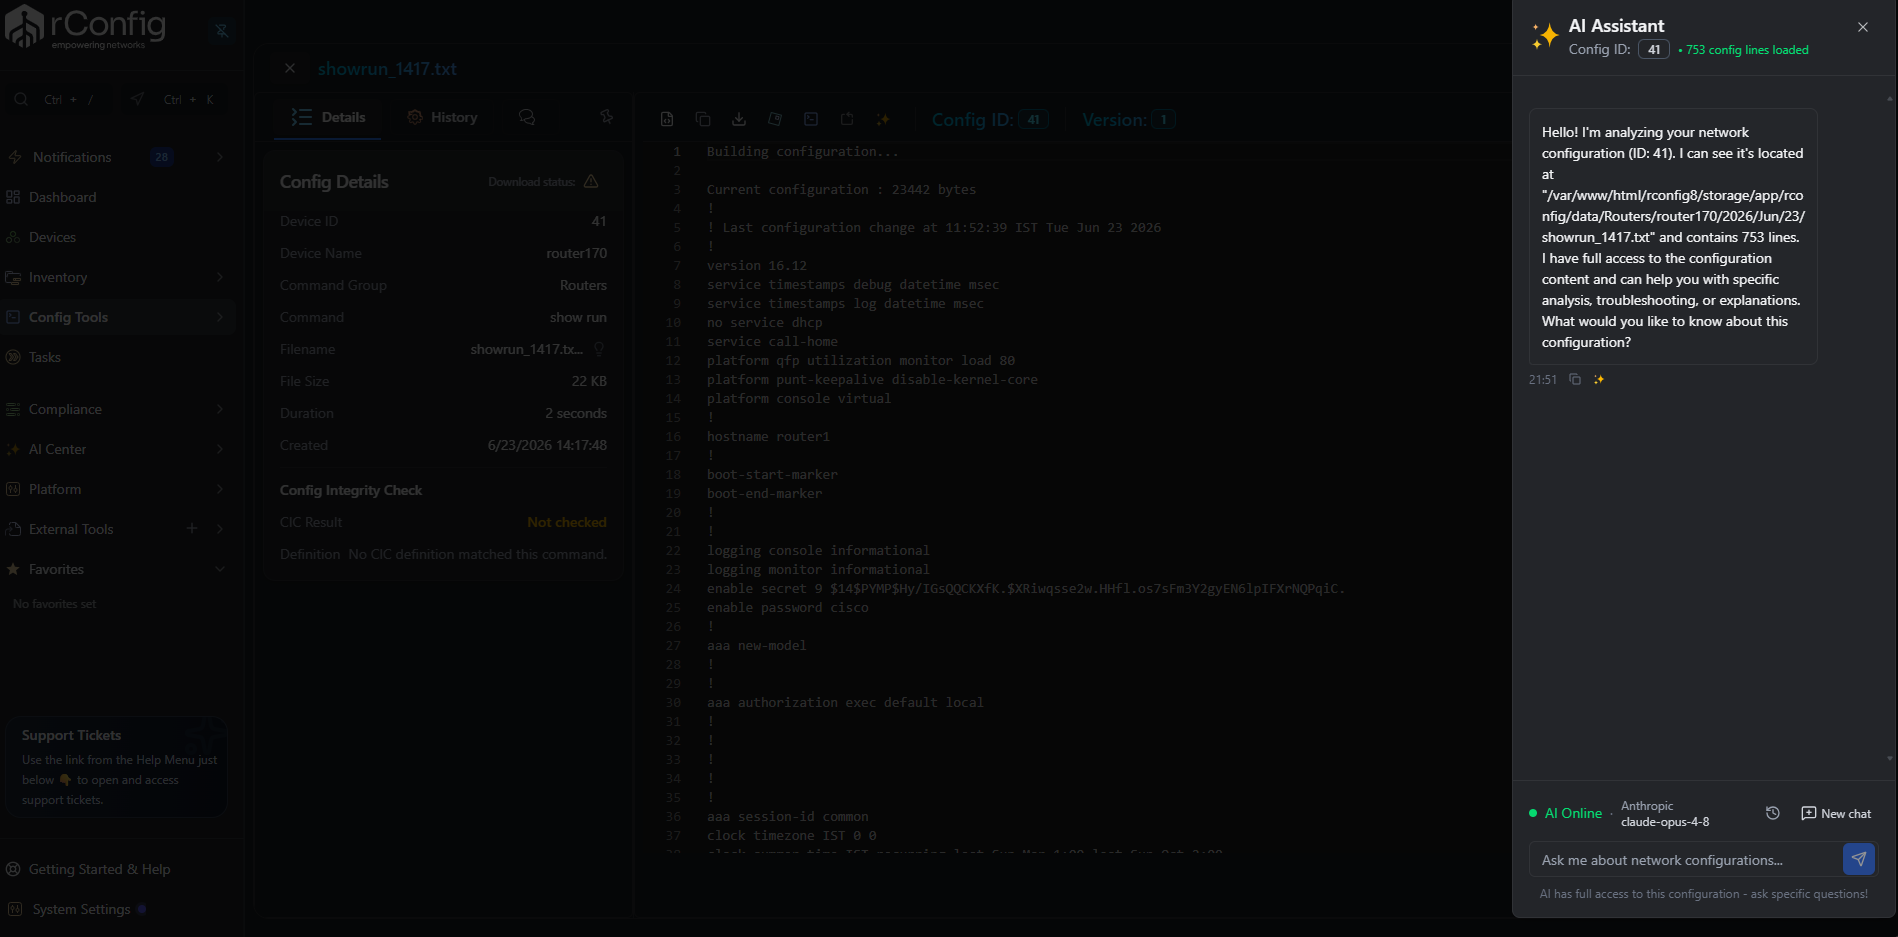1898x937 pixels.
Task: Expand the Notifications chevron
Action: point(220,157)
